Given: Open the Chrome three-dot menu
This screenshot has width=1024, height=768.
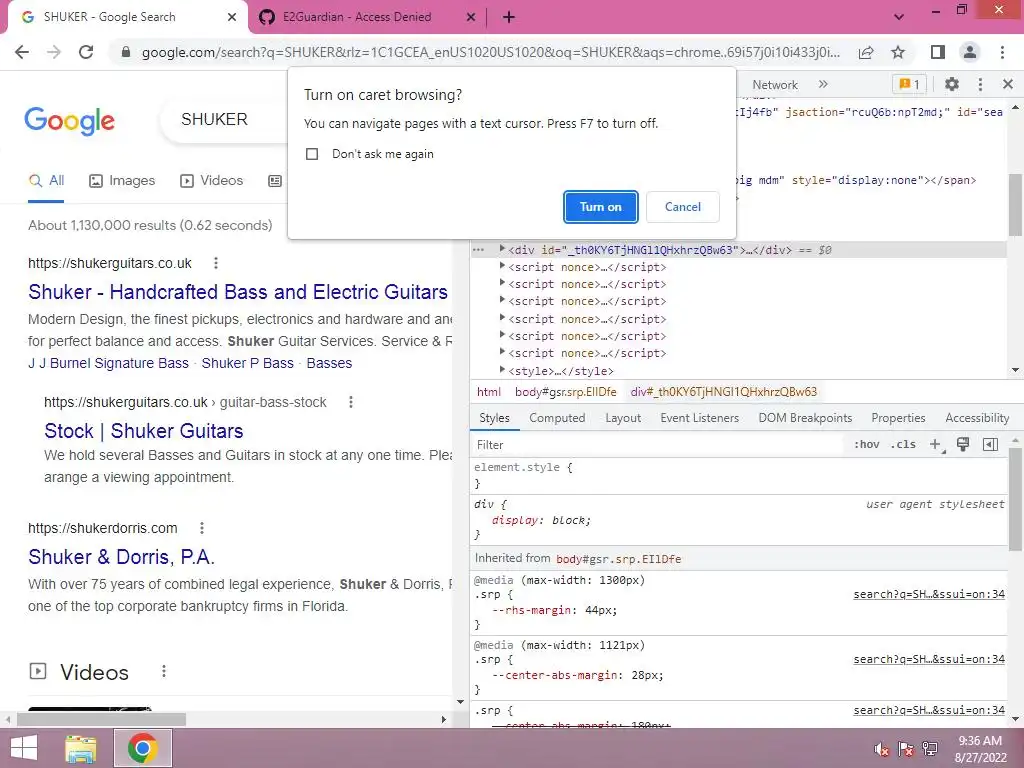Looking at the screenshot, I should (1002, 52).
